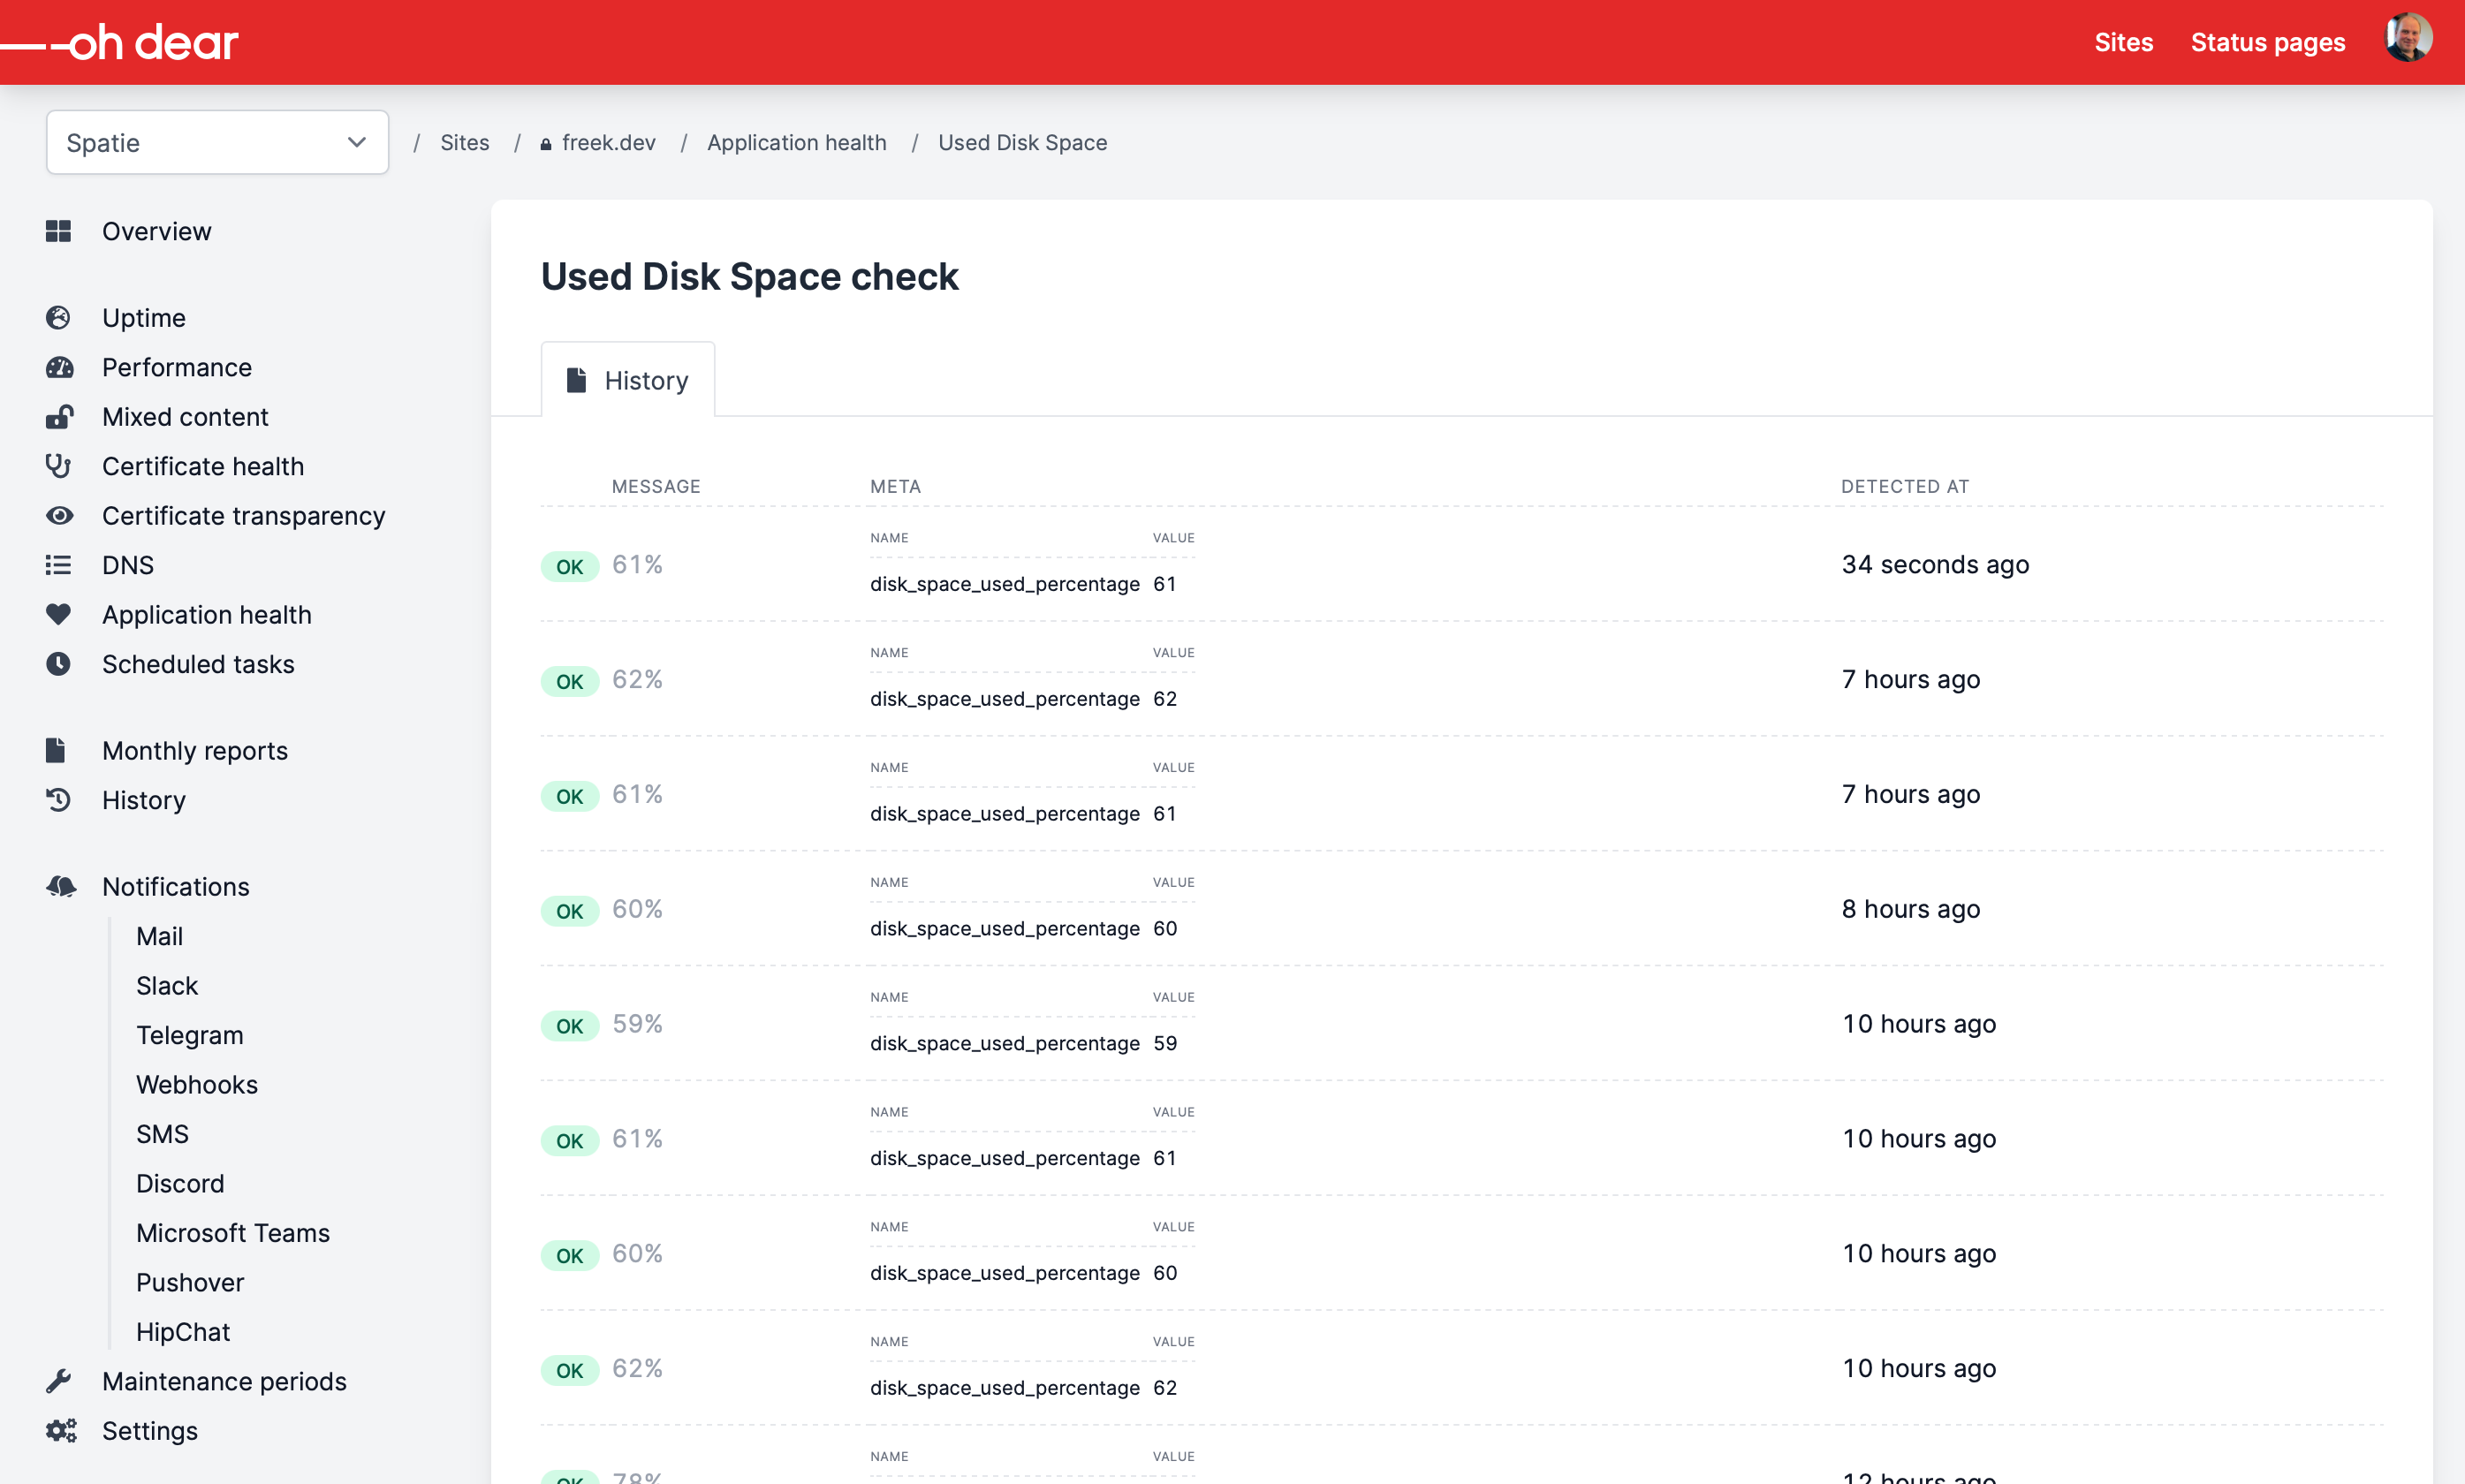Click the DNS list icon
This screenshot has height=1484, width=2465.
(58, 565)
